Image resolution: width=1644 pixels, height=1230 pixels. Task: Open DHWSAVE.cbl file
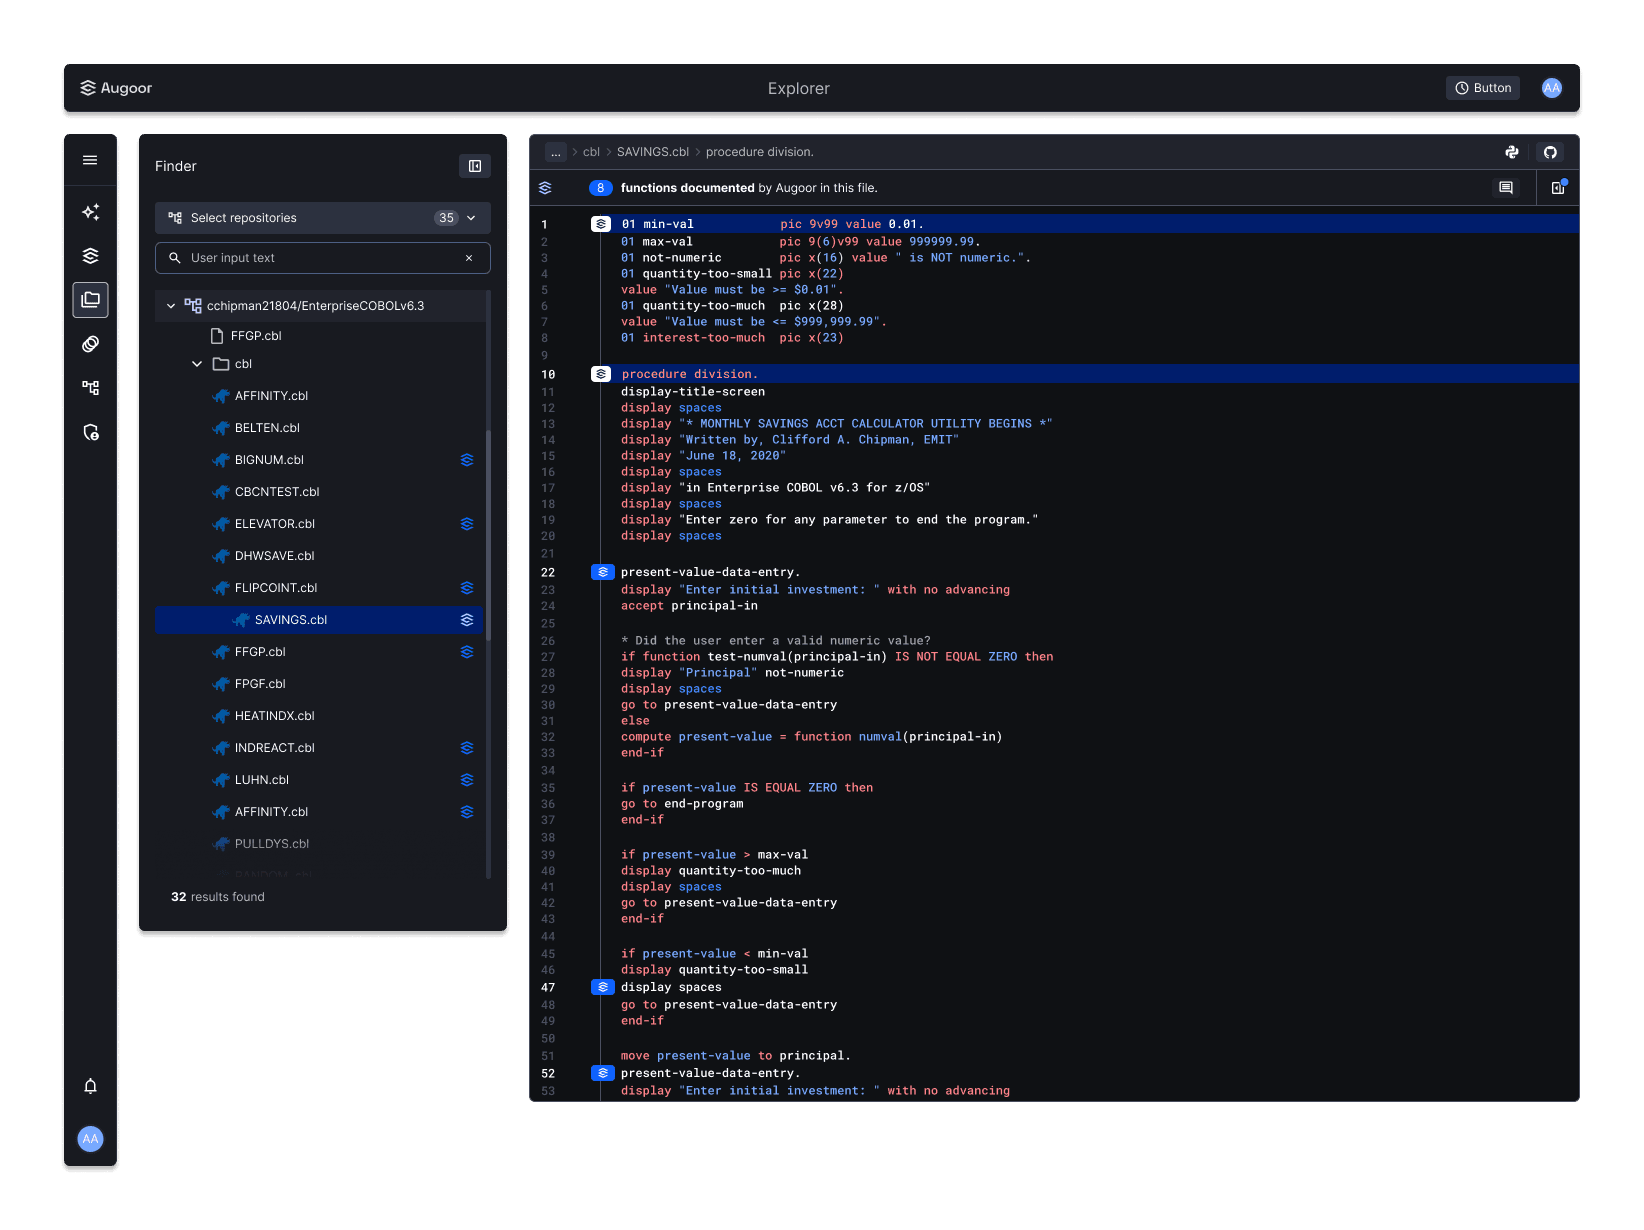pos(274,556)
